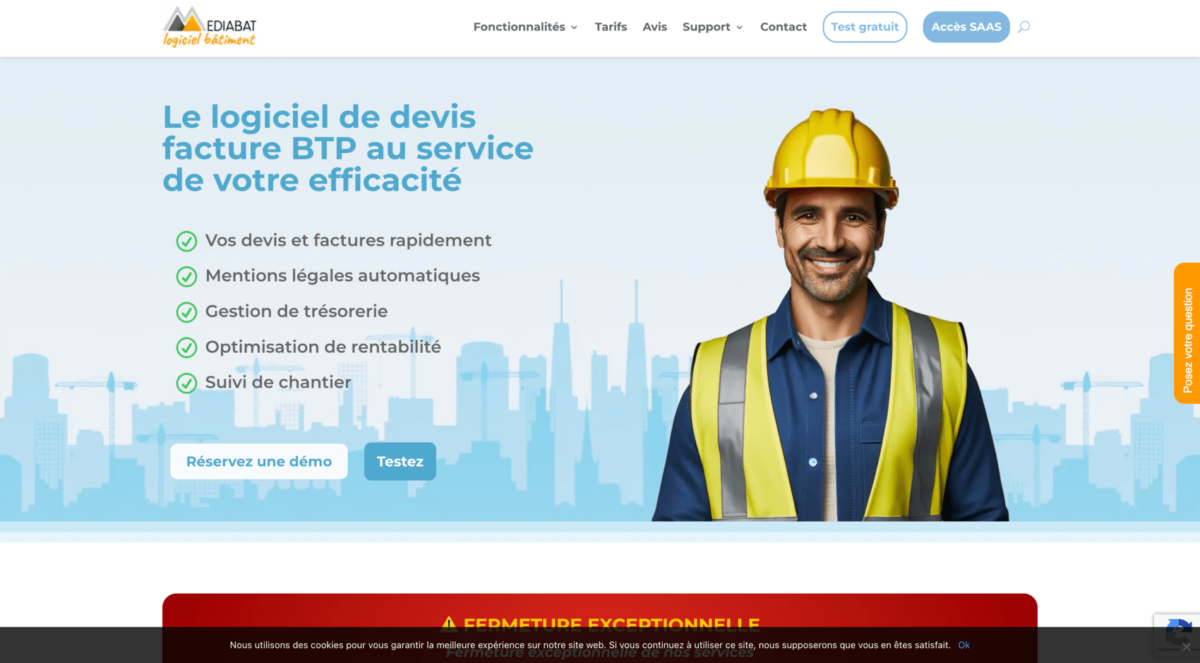The height and width of the screenshot is (663, 1200).
Task: Select Contact in the navigation bar
Action: pos(783,27)
